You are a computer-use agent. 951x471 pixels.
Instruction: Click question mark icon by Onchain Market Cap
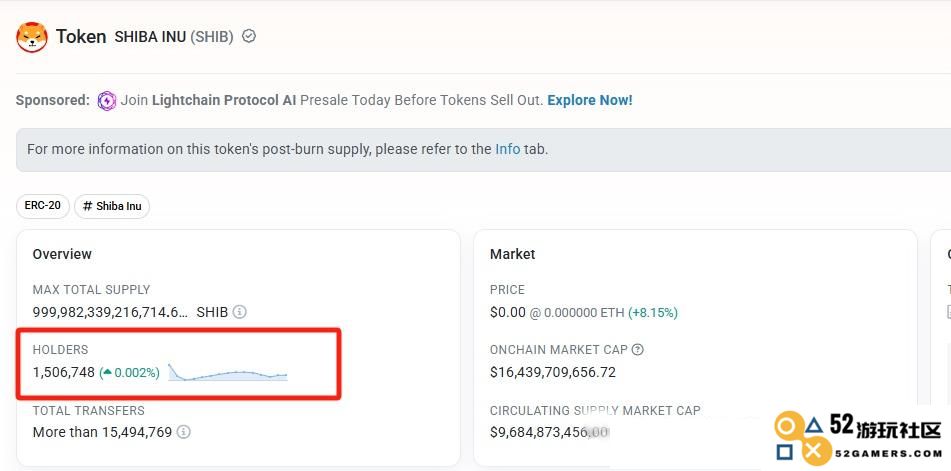(637, 350)
